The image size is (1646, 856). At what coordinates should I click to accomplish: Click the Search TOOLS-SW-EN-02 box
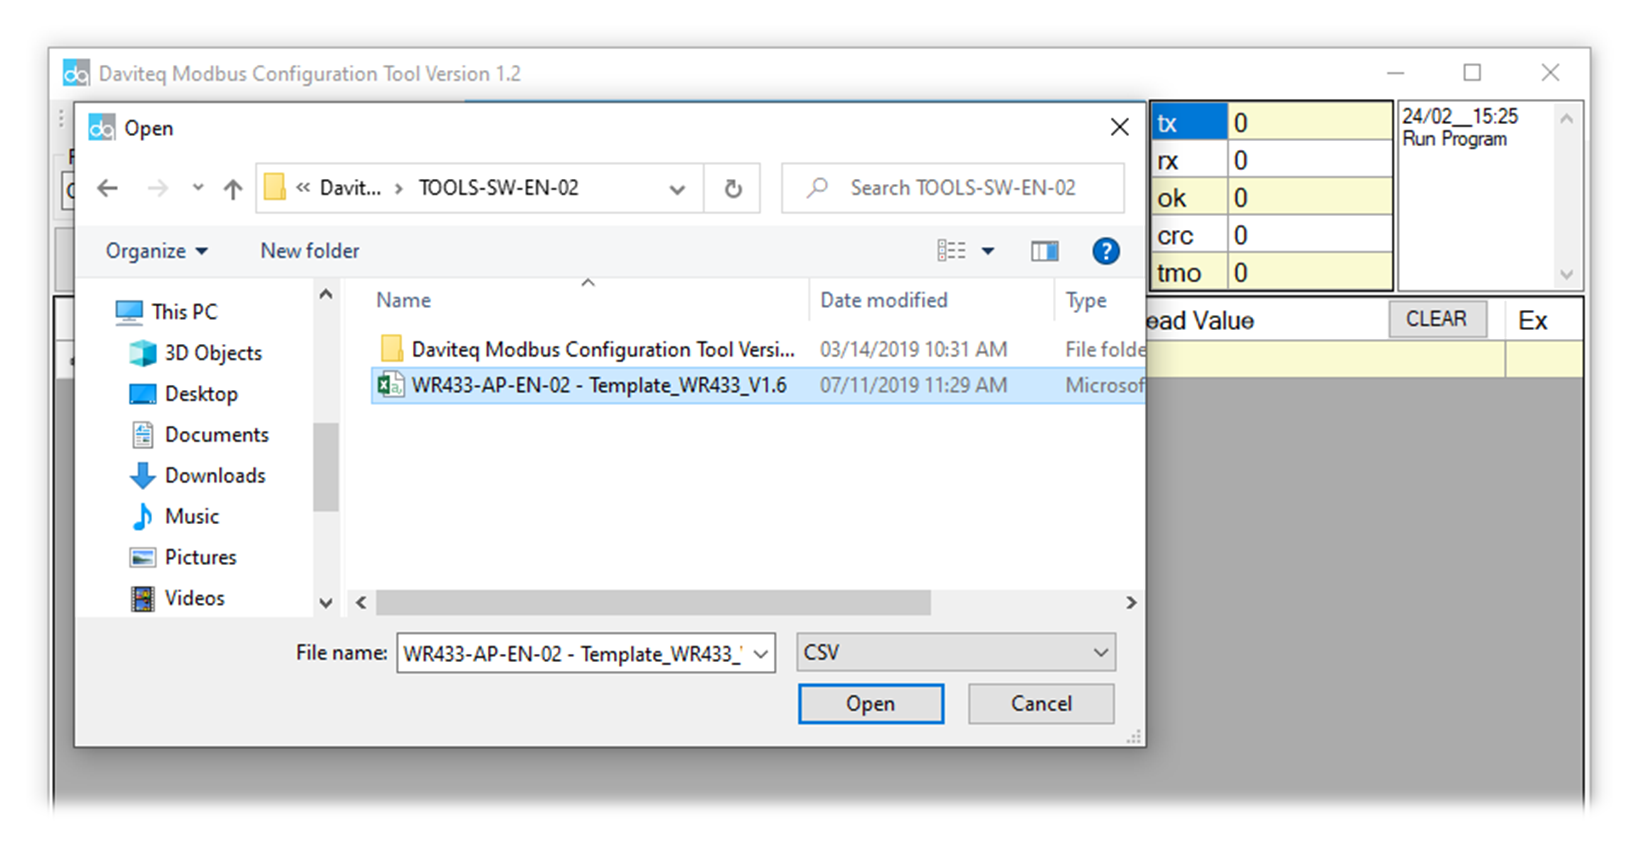click(x=953, y=188)
